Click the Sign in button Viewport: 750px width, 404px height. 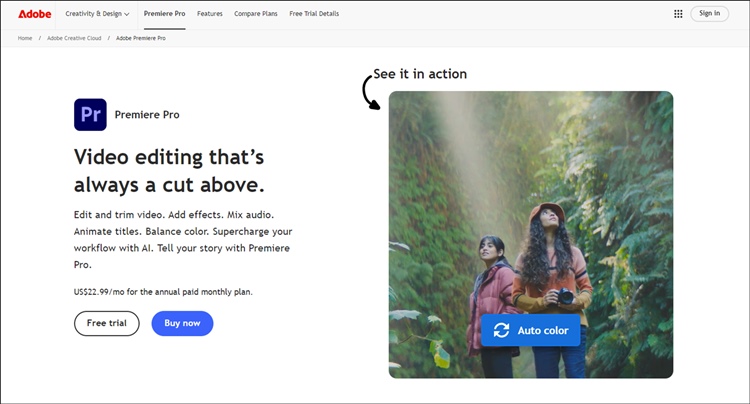coord(709,13)
